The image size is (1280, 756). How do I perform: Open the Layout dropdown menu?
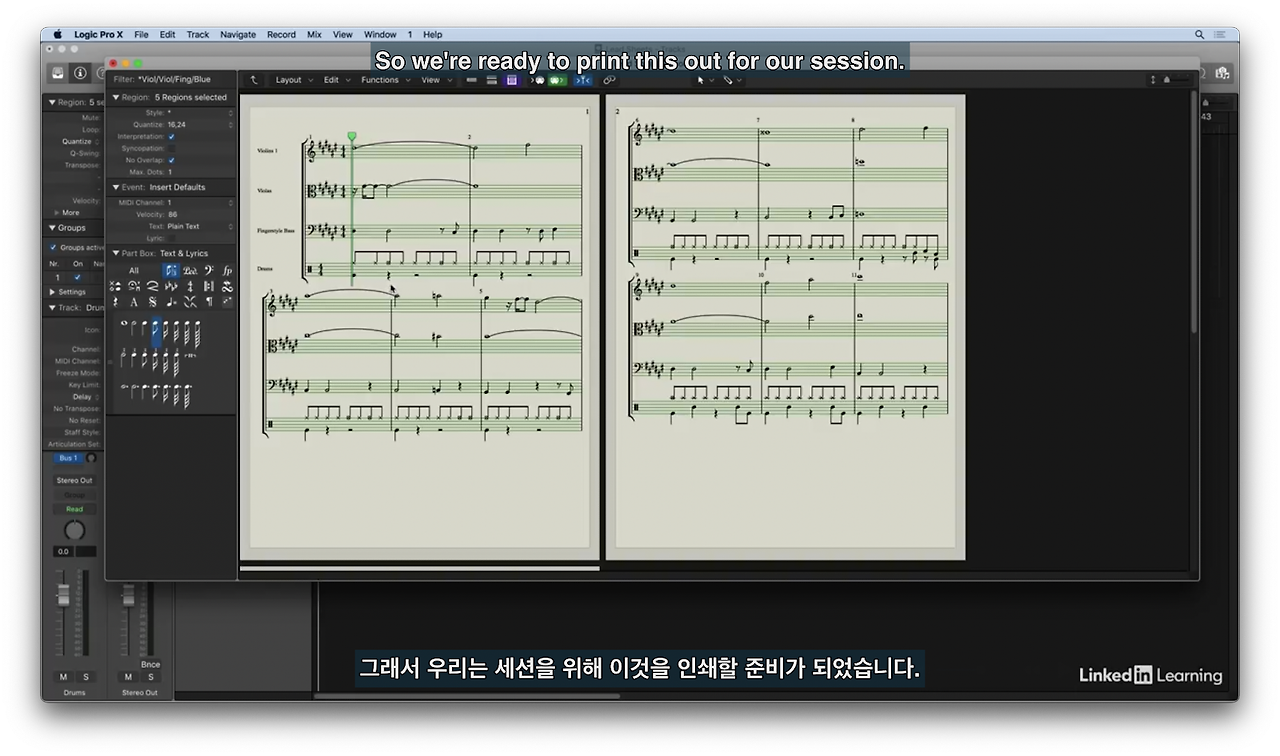coord(293,80)
